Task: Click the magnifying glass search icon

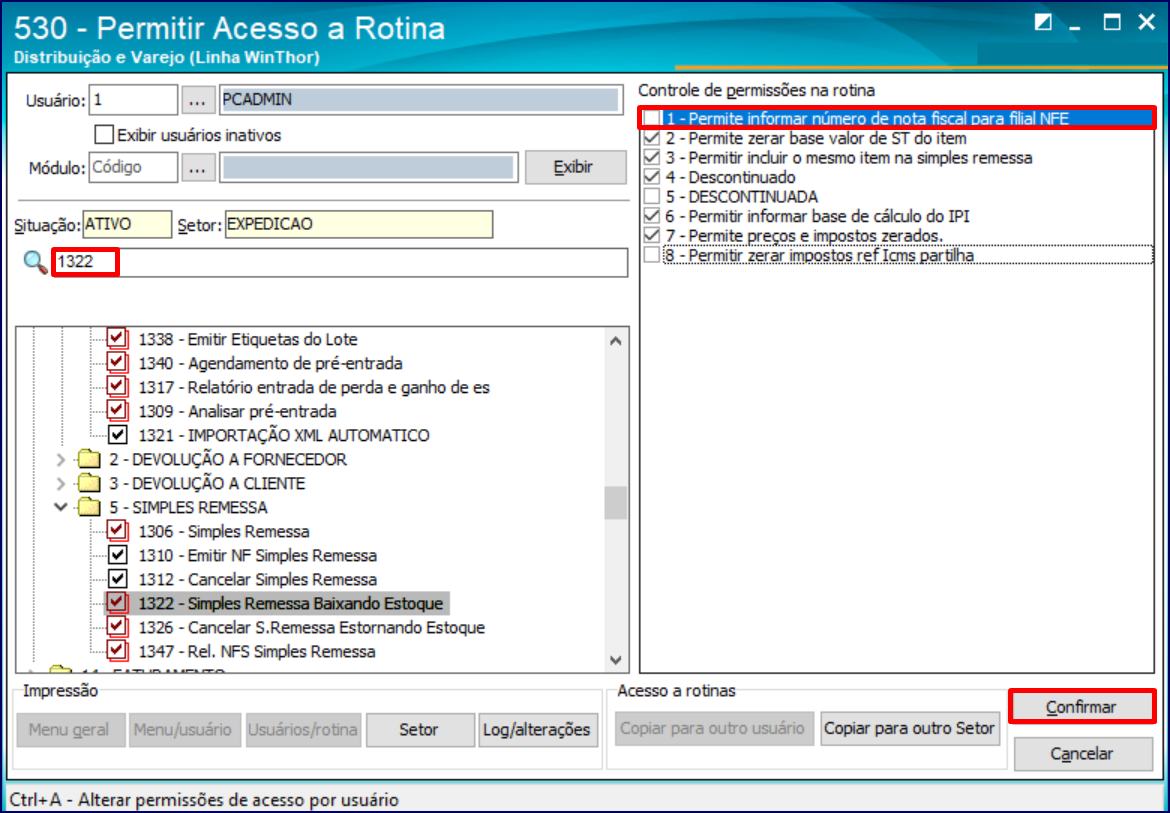Action: pos(35,263)
